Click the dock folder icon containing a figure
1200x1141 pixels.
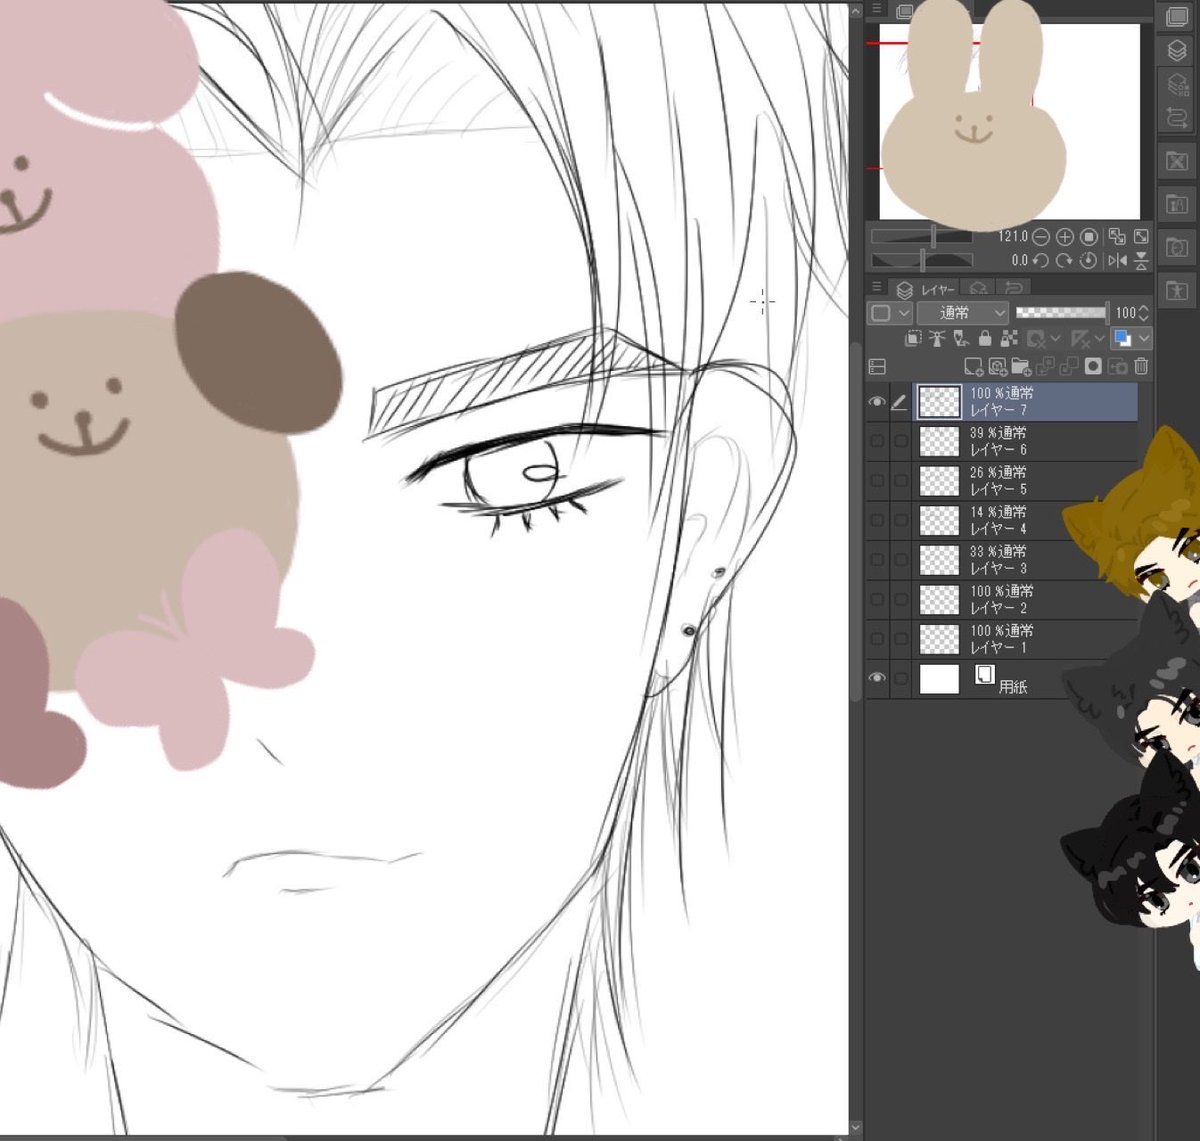(x=1176, y=290)
